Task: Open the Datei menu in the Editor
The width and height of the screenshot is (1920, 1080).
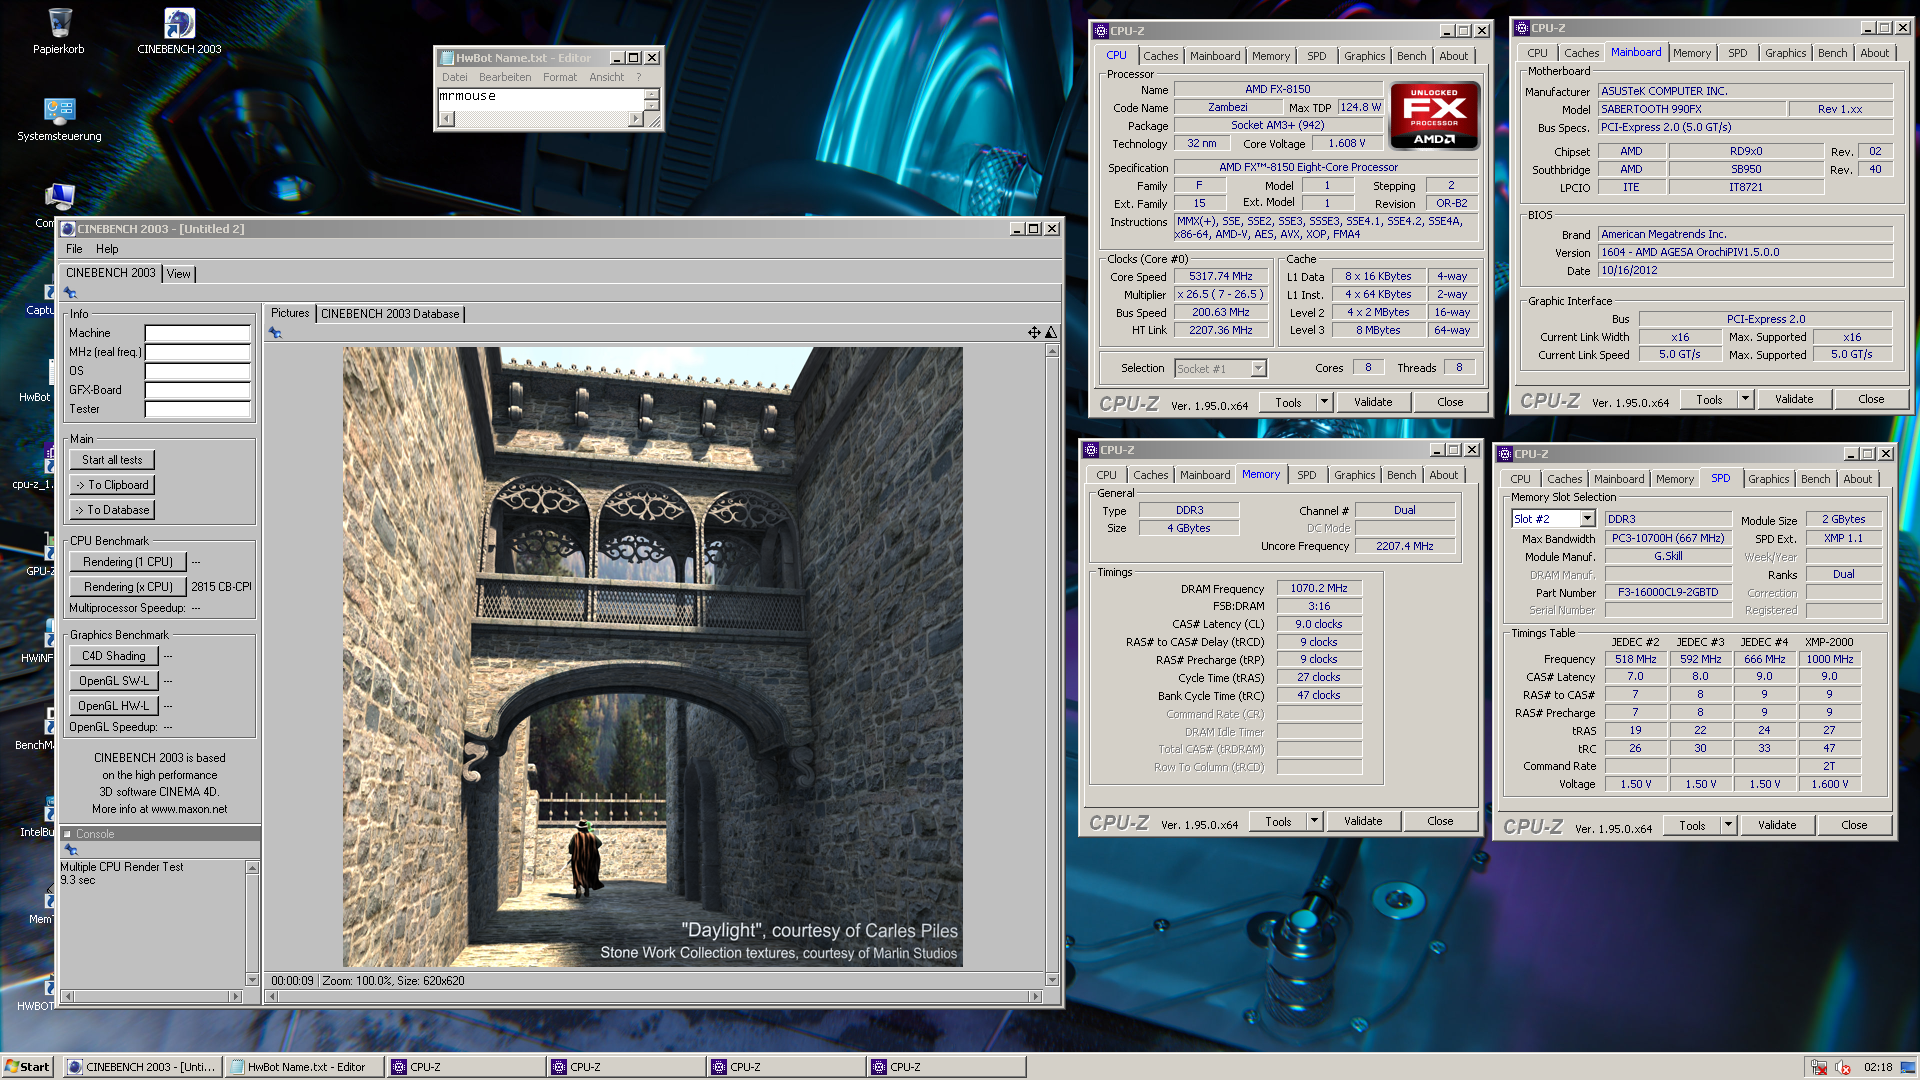Action: point(455,77)
